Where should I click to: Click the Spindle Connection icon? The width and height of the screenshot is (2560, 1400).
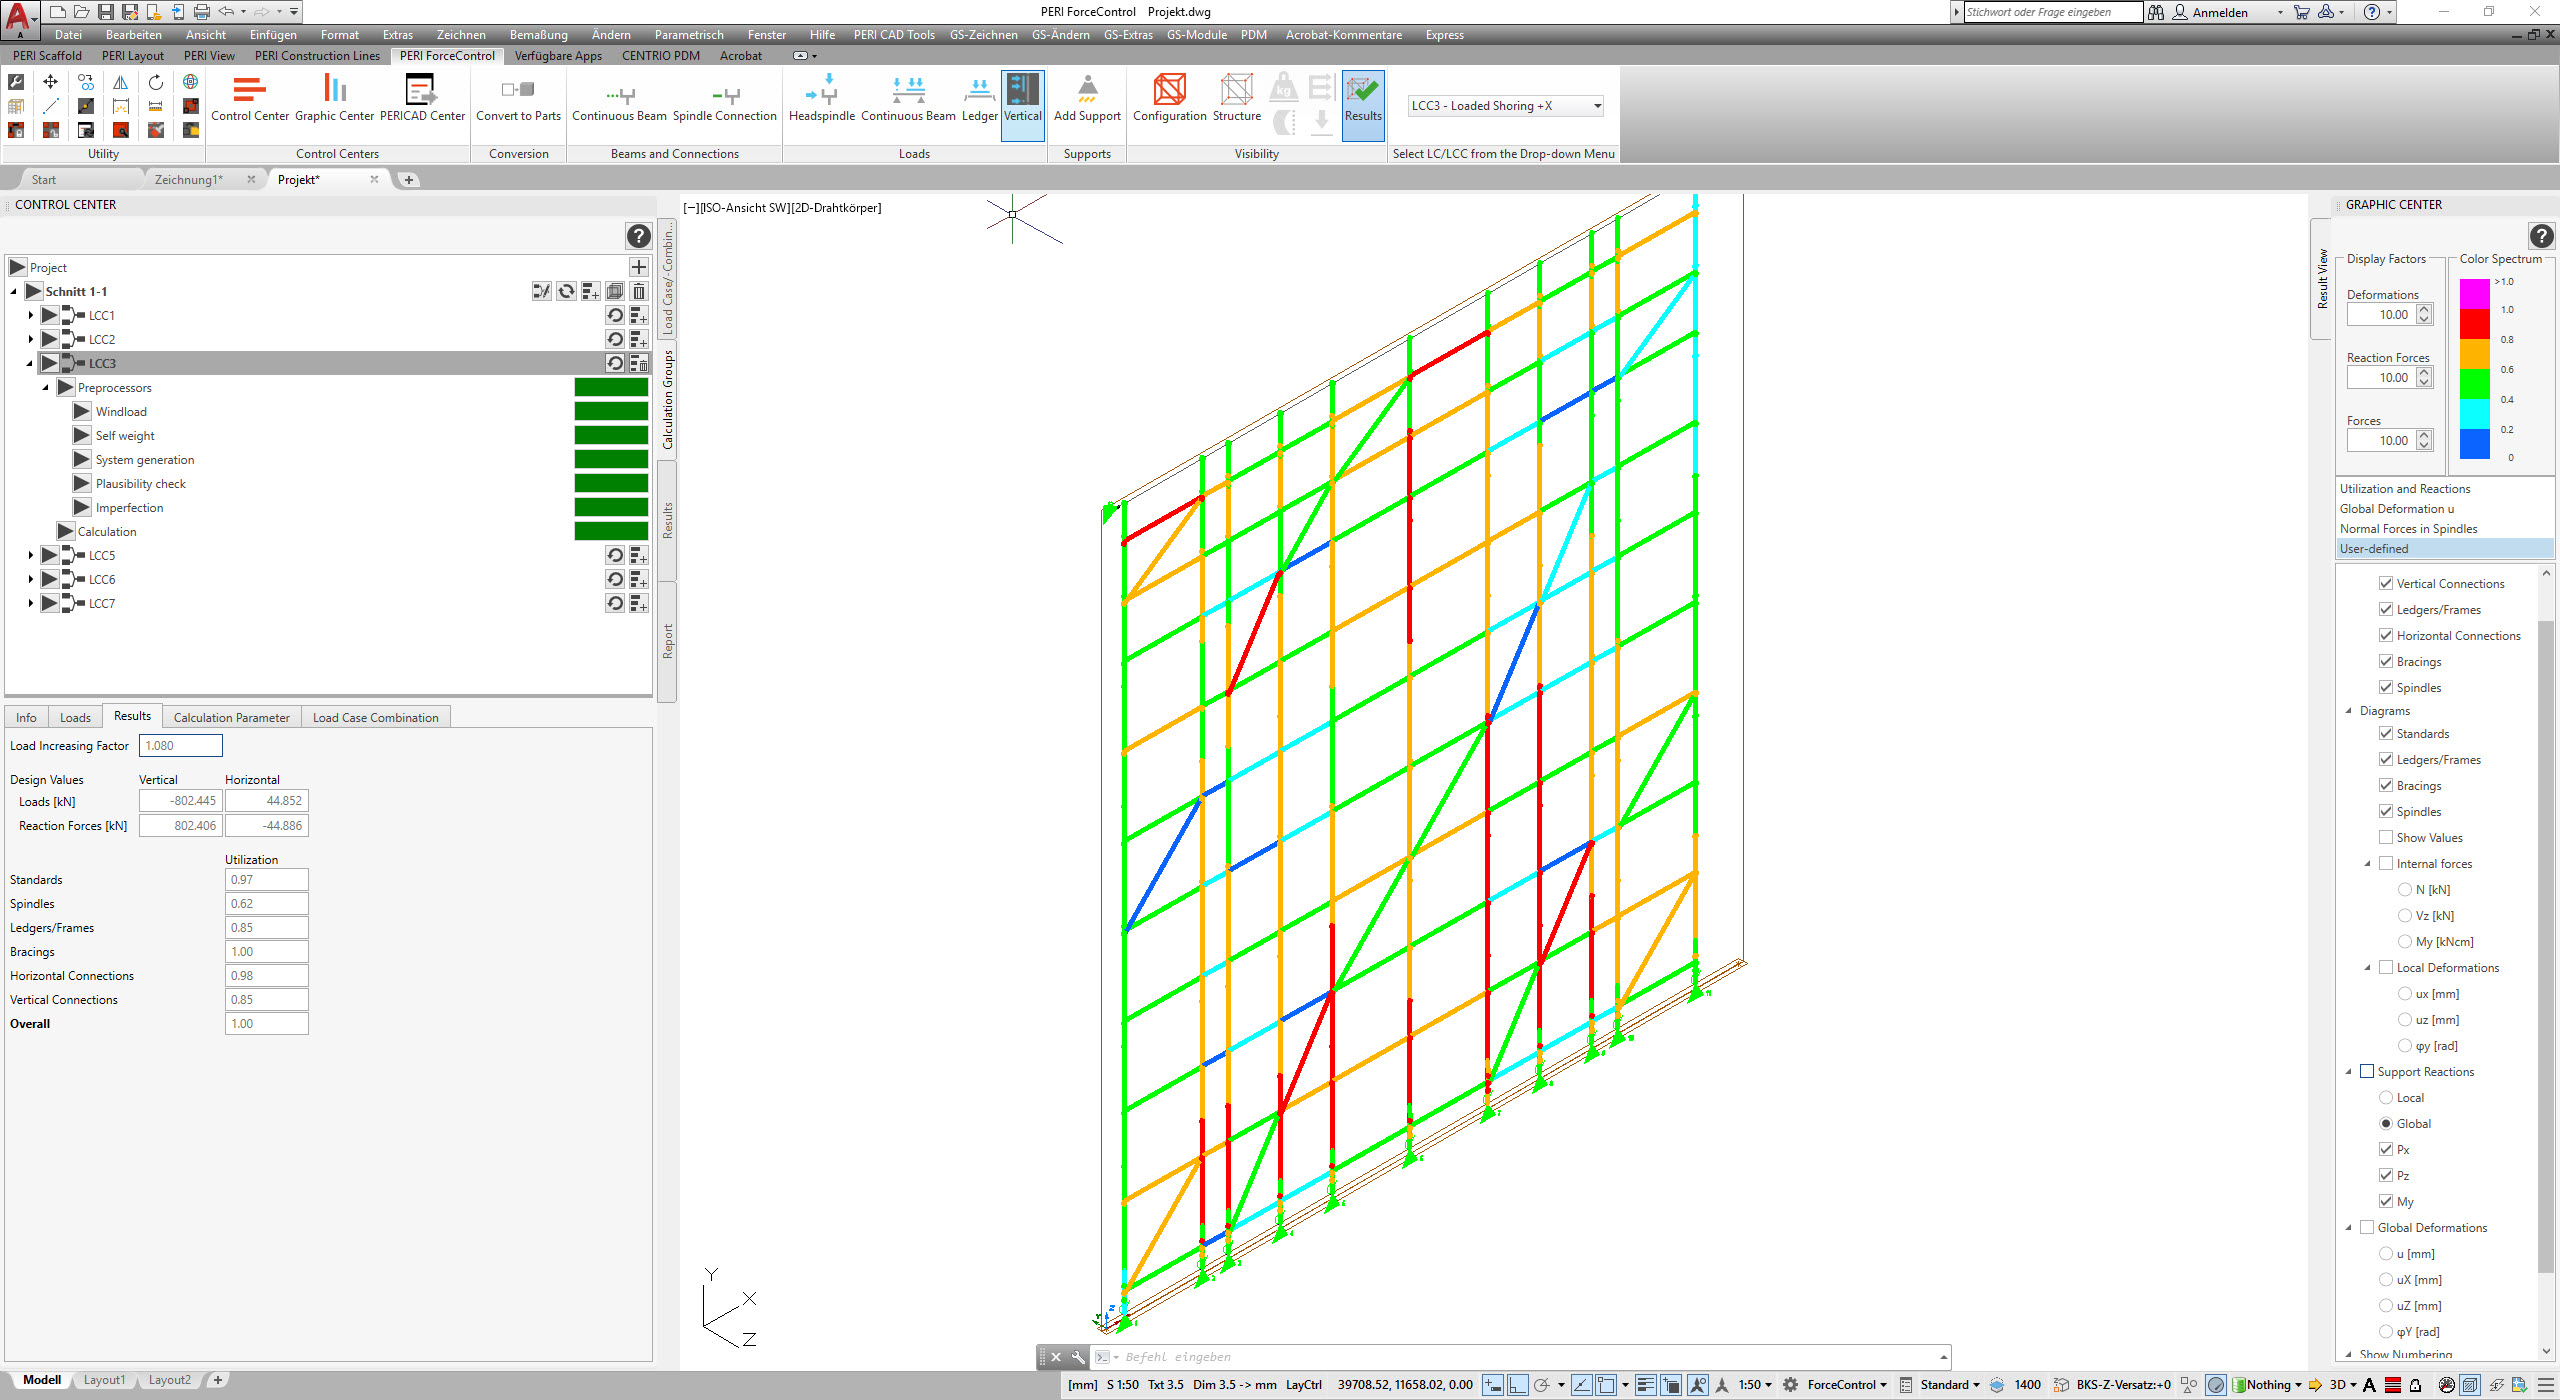724,98
